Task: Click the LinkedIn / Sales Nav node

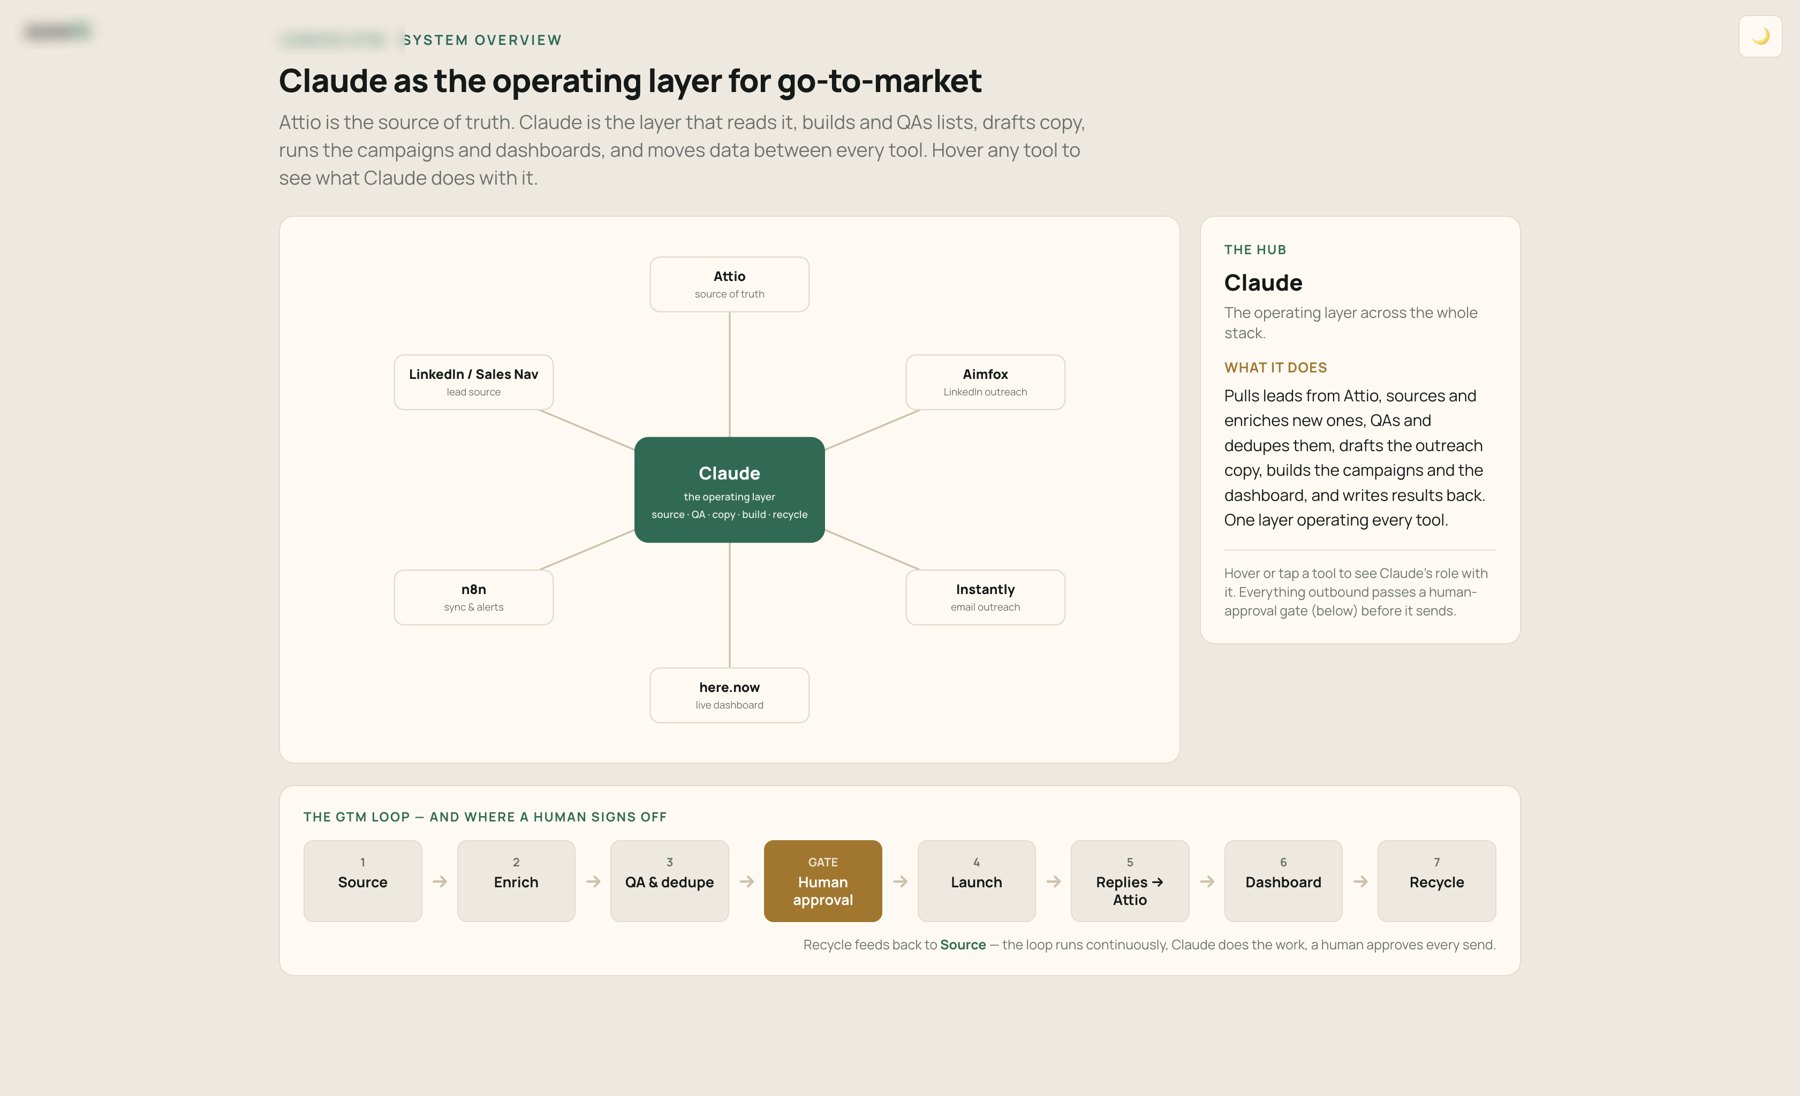Action: click(473, 382)
